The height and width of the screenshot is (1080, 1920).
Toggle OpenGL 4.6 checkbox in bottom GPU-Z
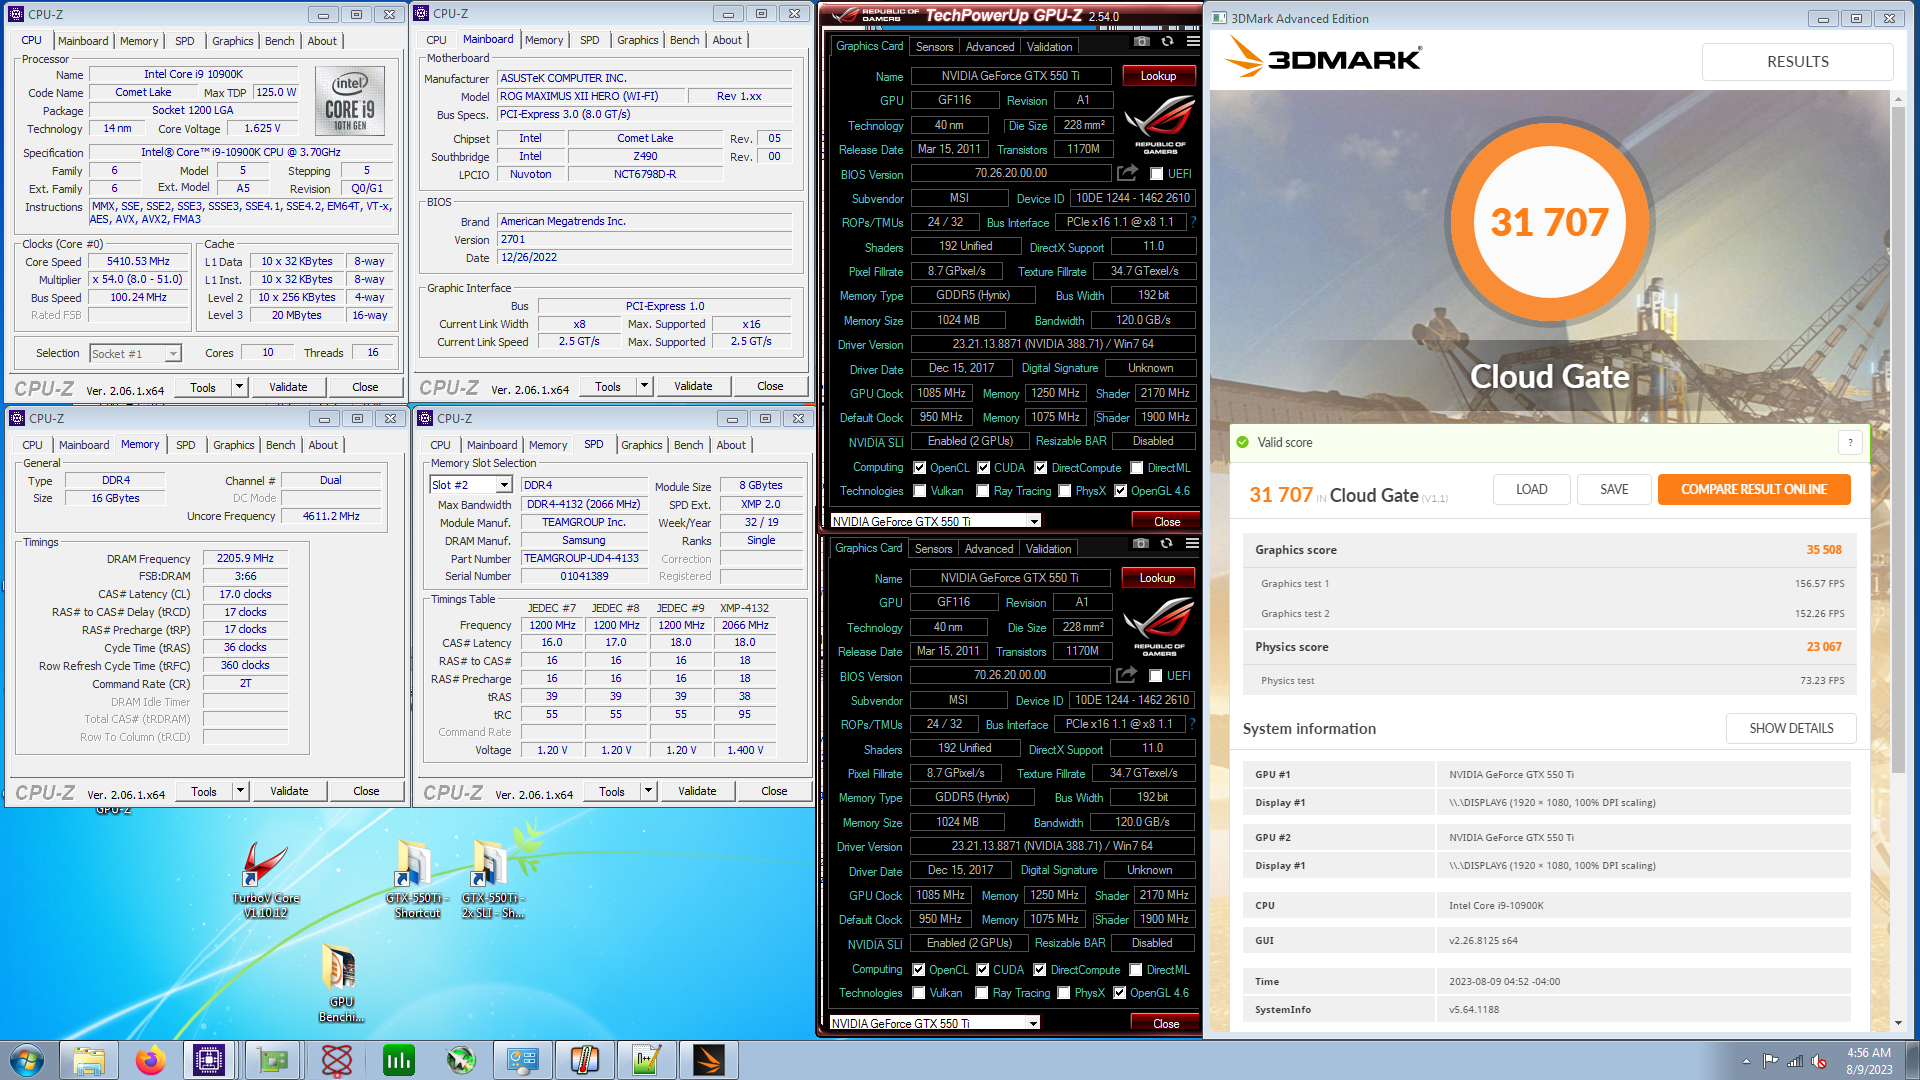click(x=1120, y=993)
